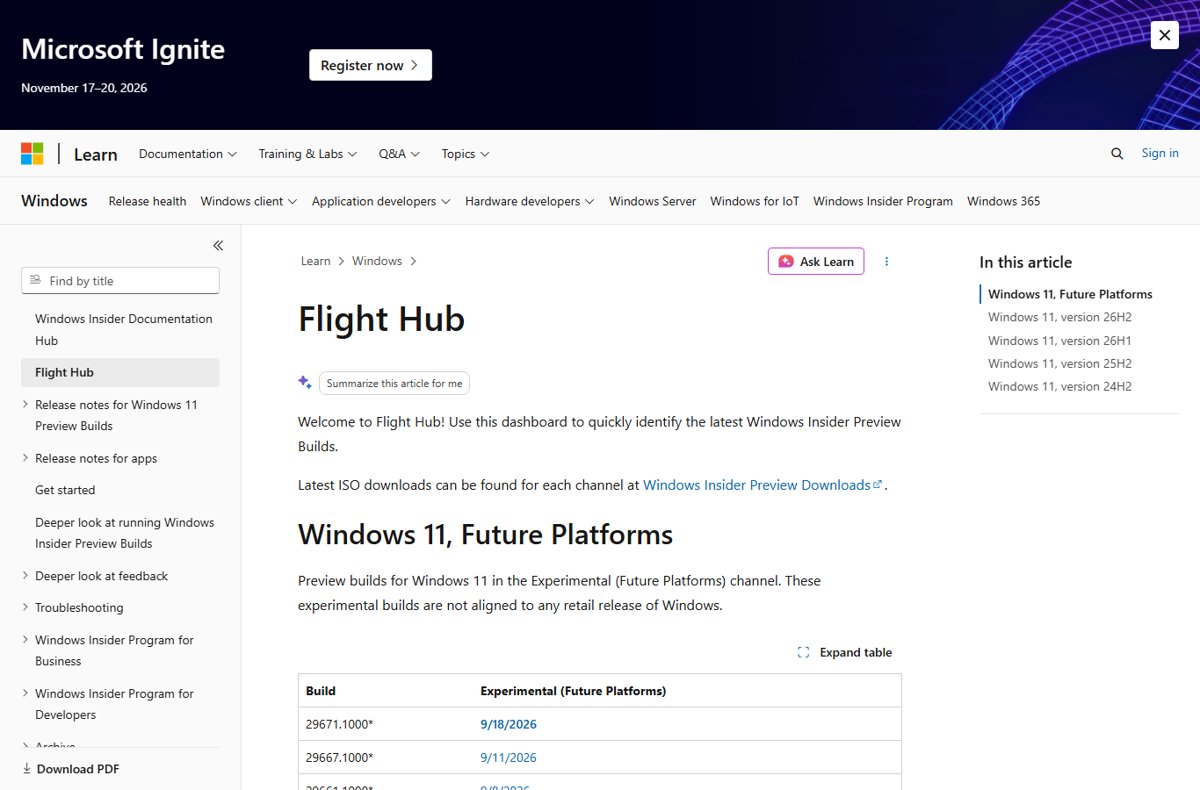Focus the Find by title filter field
The height and width of the screenshot is (790, 1200).
(120, 281)
